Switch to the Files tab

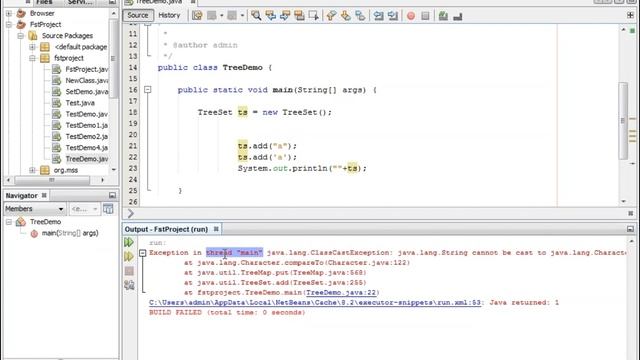pyautogui.click(x=44, y=2)
